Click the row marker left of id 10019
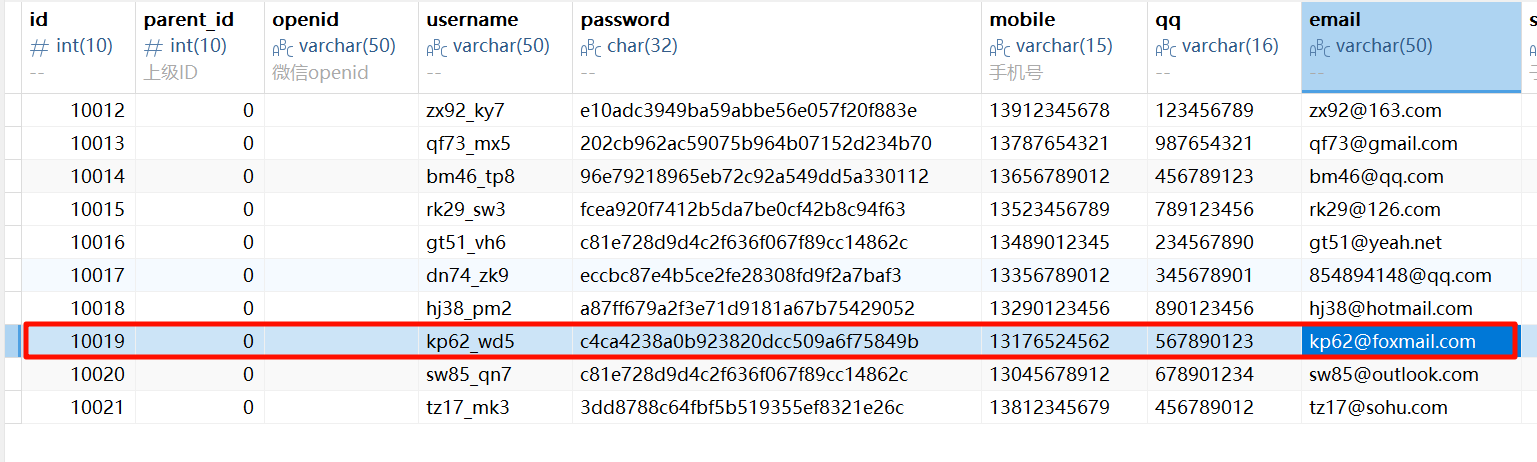The width and height of the screenshot is (1537, 462). point(12,341)
